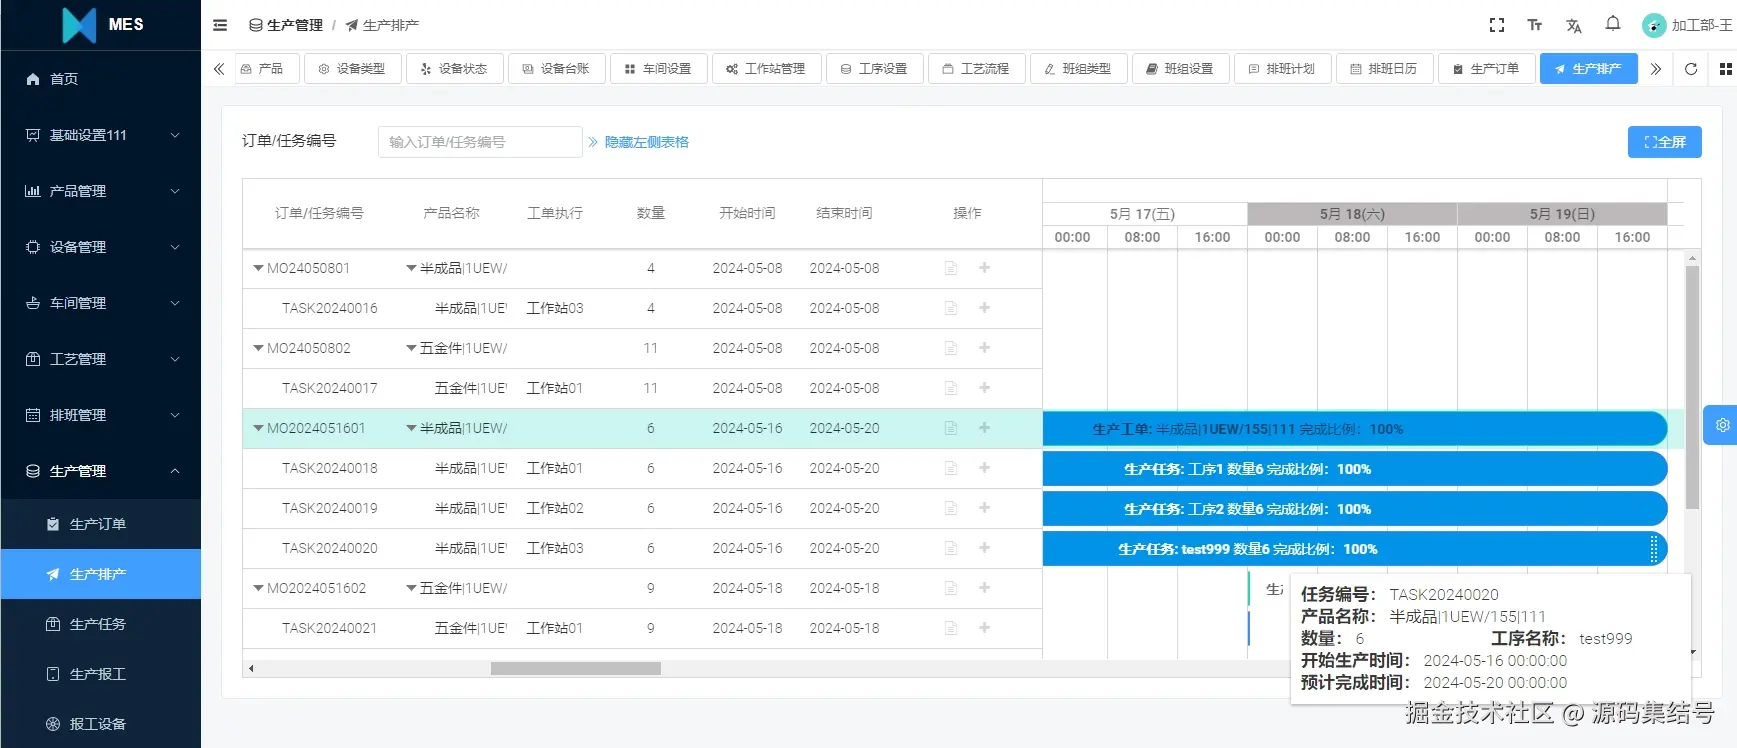Image resolution: width=1737 pixels, height=748 pixels.
Task: Switch to 生产订单 tab
Action: pyautogui.click(x=1486, y=69)
